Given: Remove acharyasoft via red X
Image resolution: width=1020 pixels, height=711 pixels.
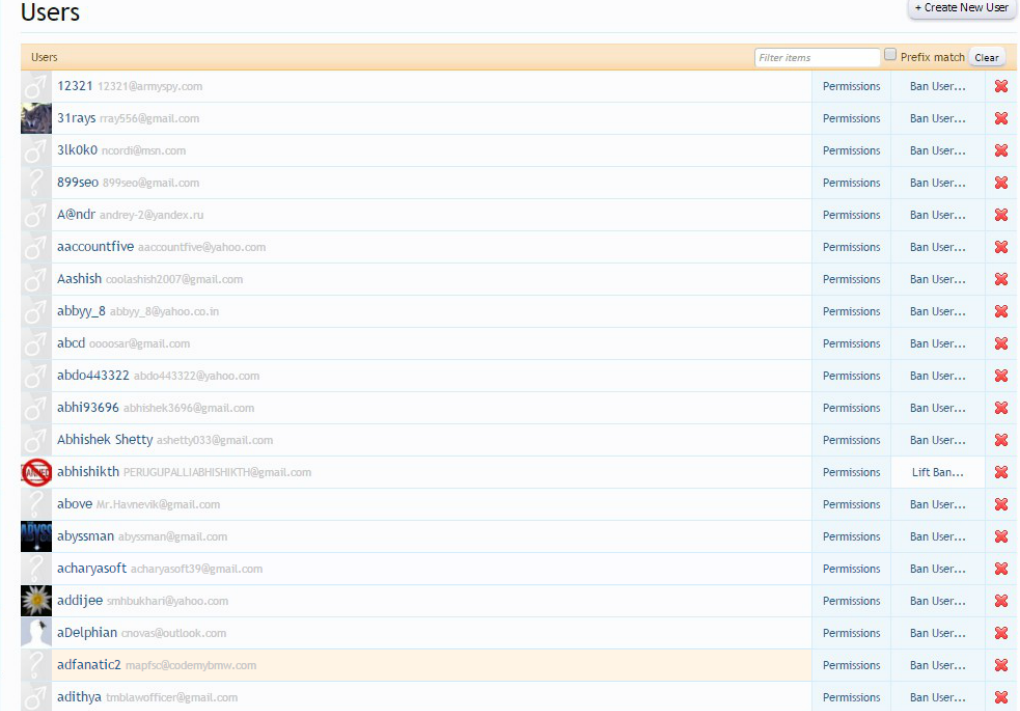Looking at the screenshot, I should tap(1001, 569).
